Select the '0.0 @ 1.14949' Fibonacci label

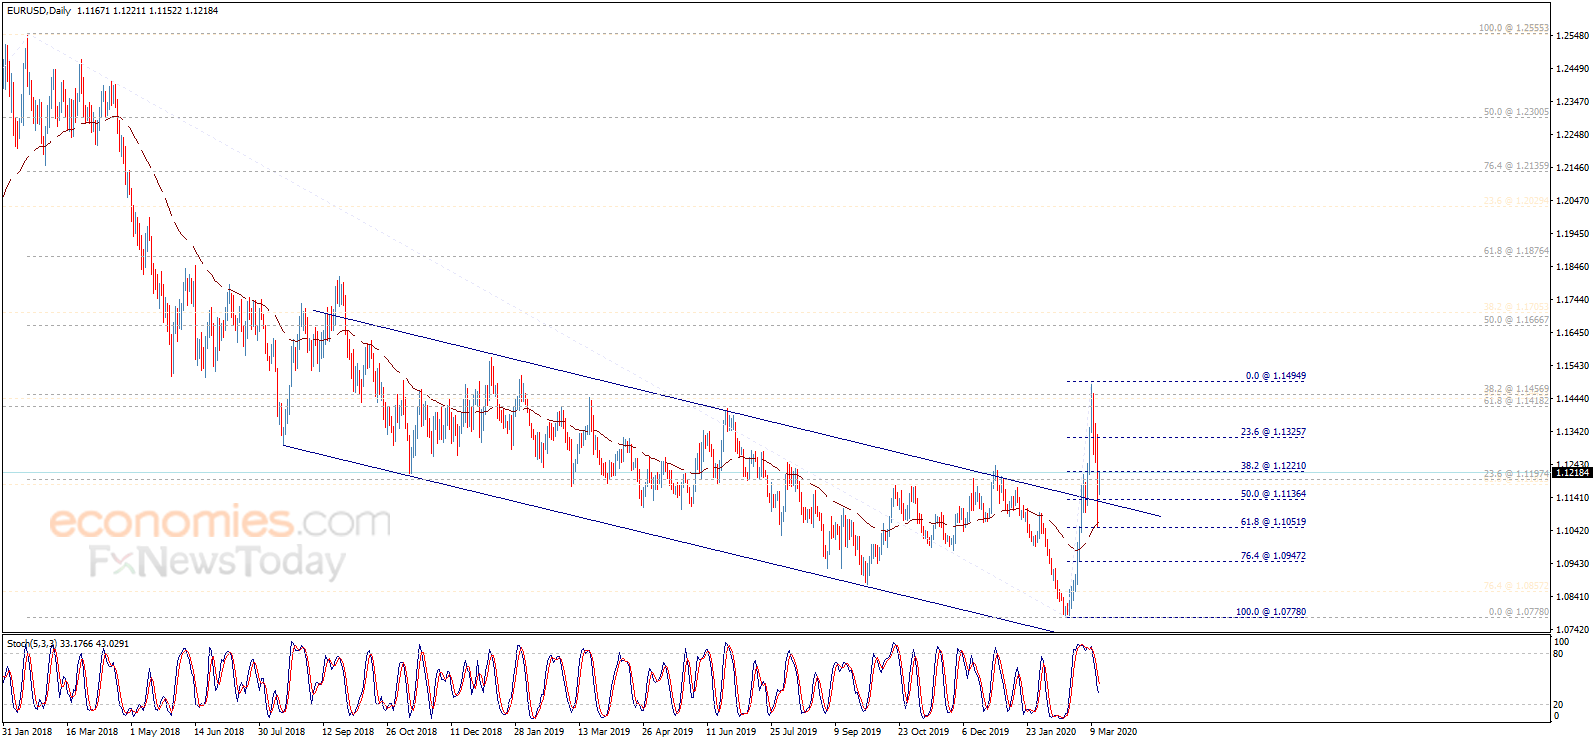click(x=1276, y=376)
